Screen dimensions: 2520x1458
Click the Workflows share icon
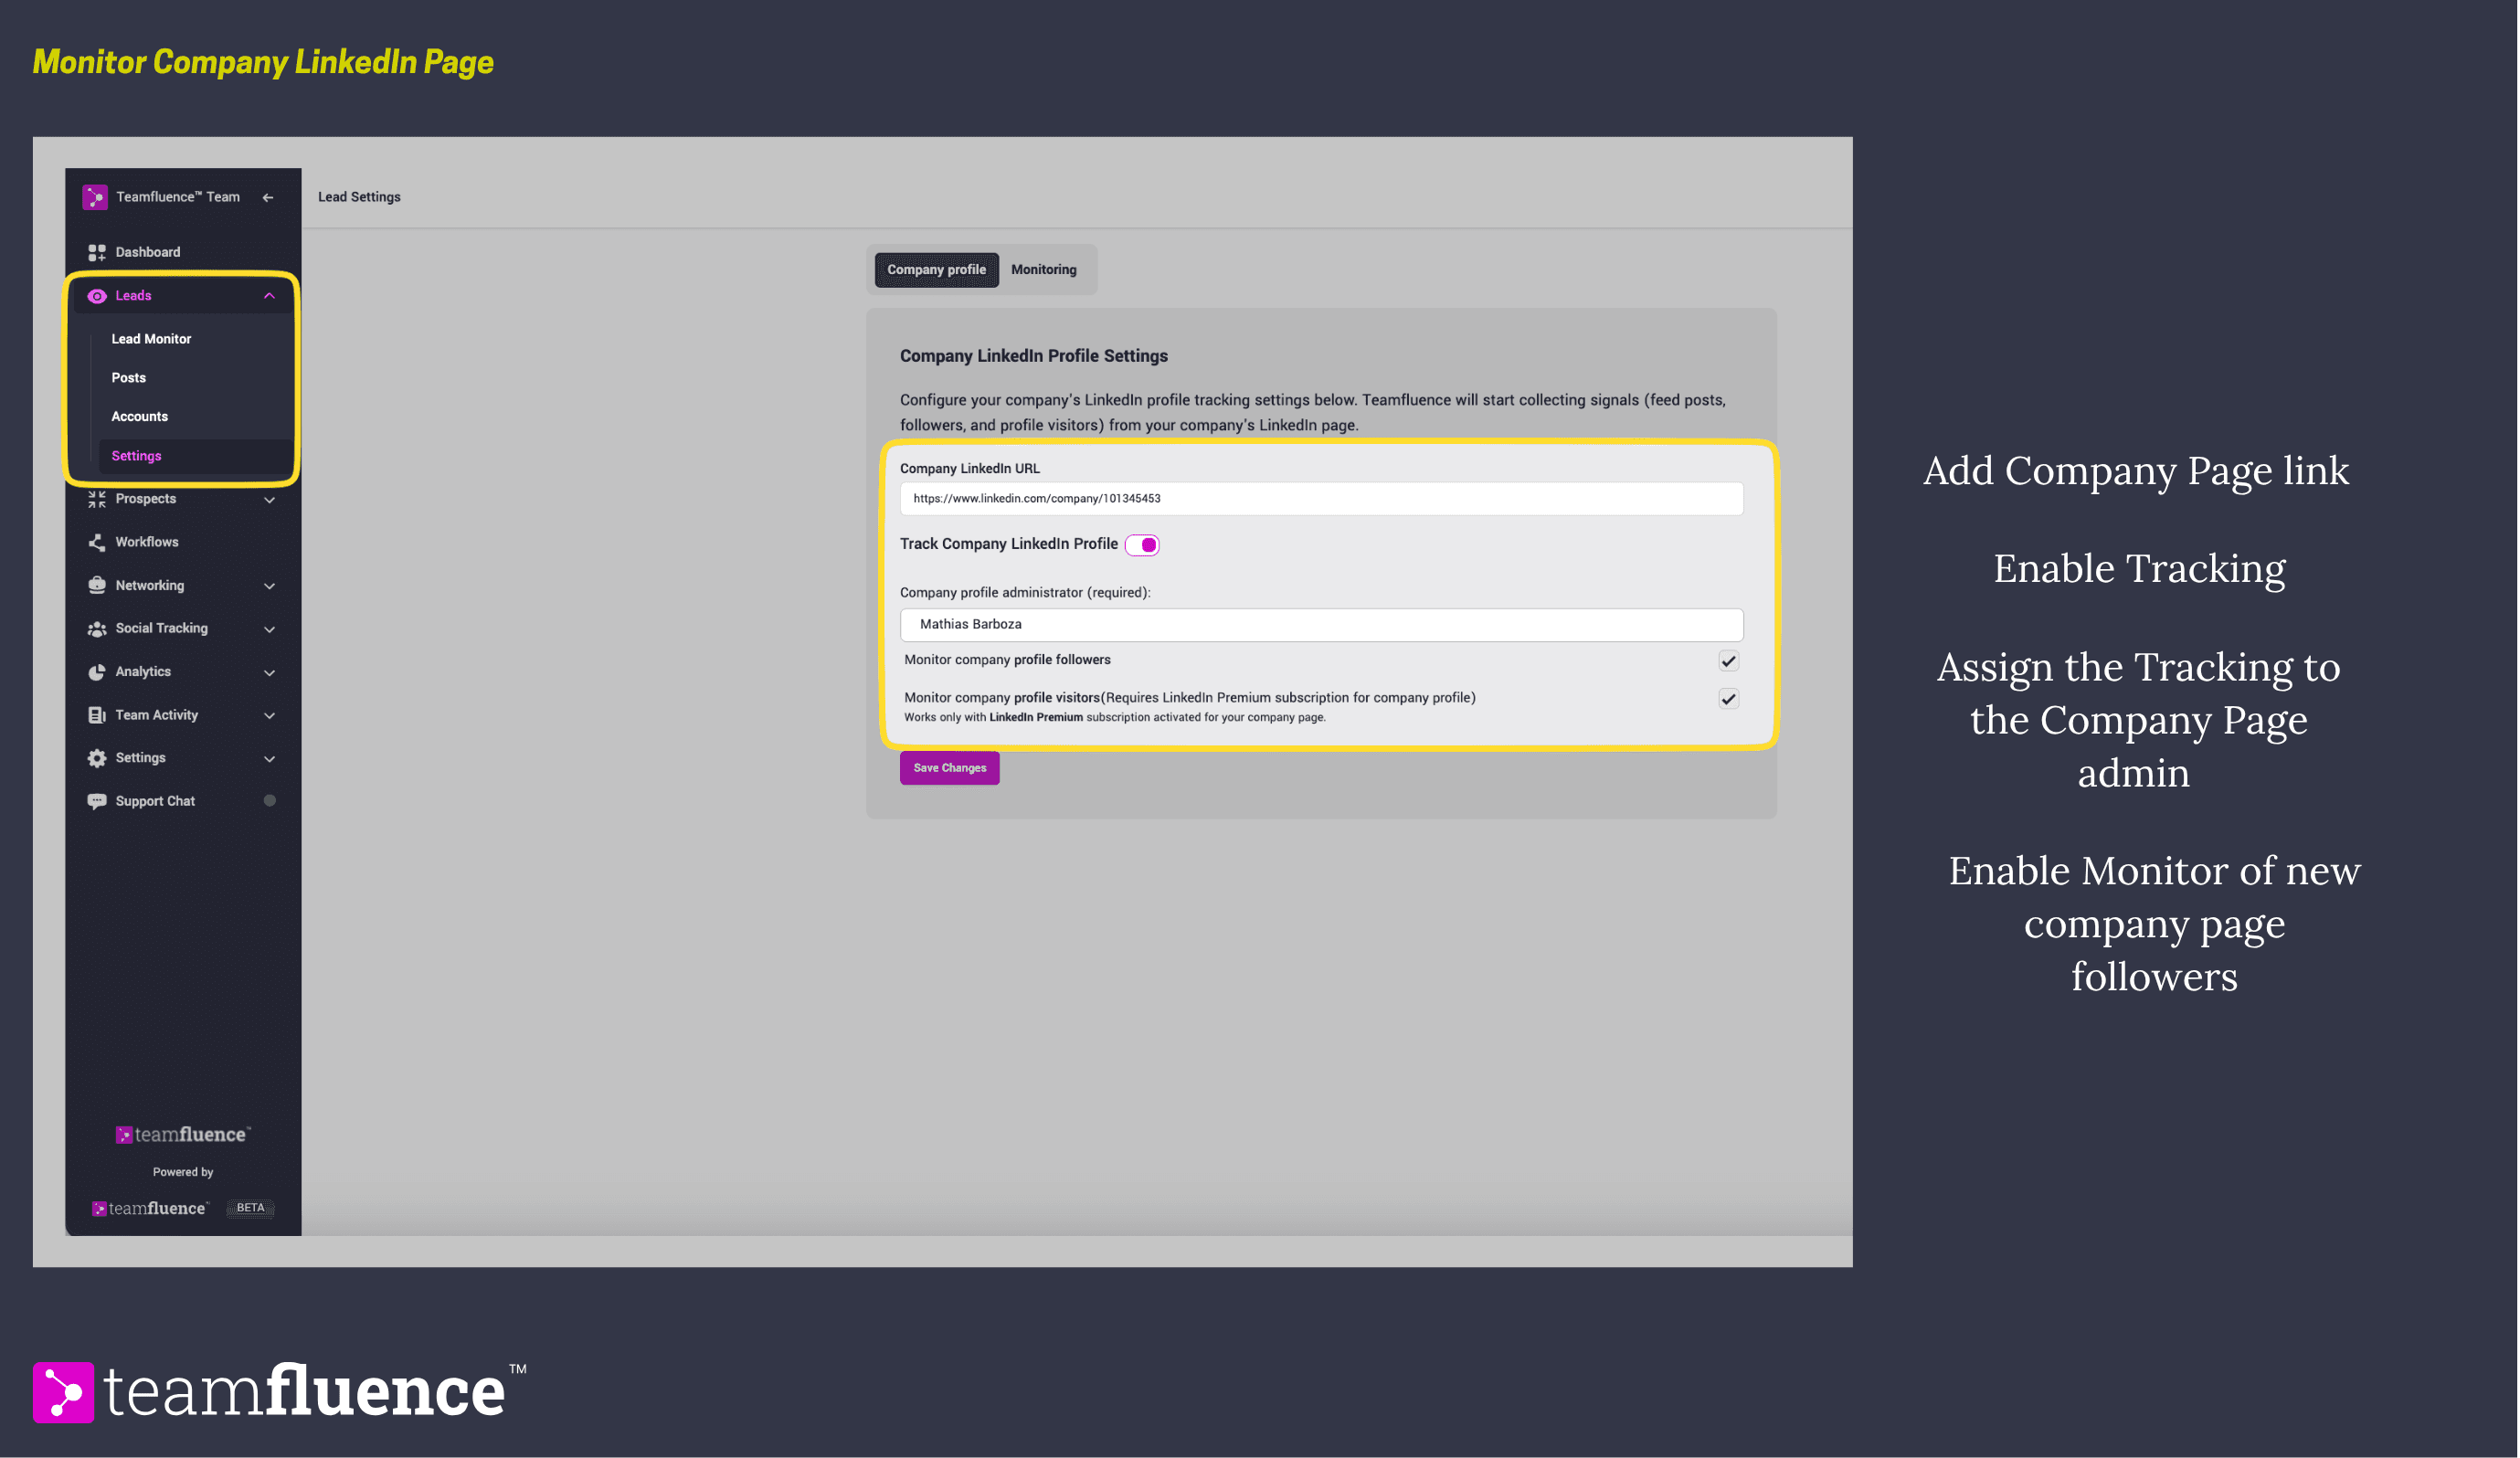(x=96, y=541)
